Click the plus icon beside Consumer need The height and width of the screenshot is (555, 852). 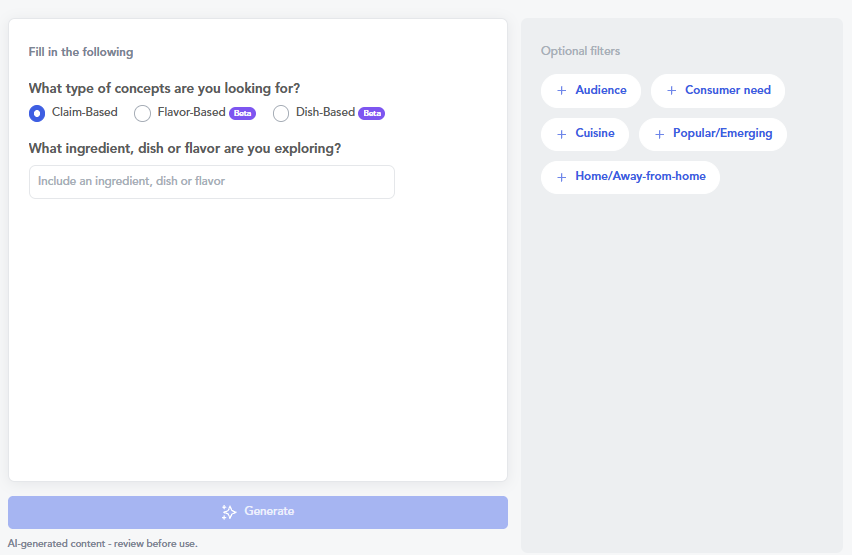(x=672, y=90)
